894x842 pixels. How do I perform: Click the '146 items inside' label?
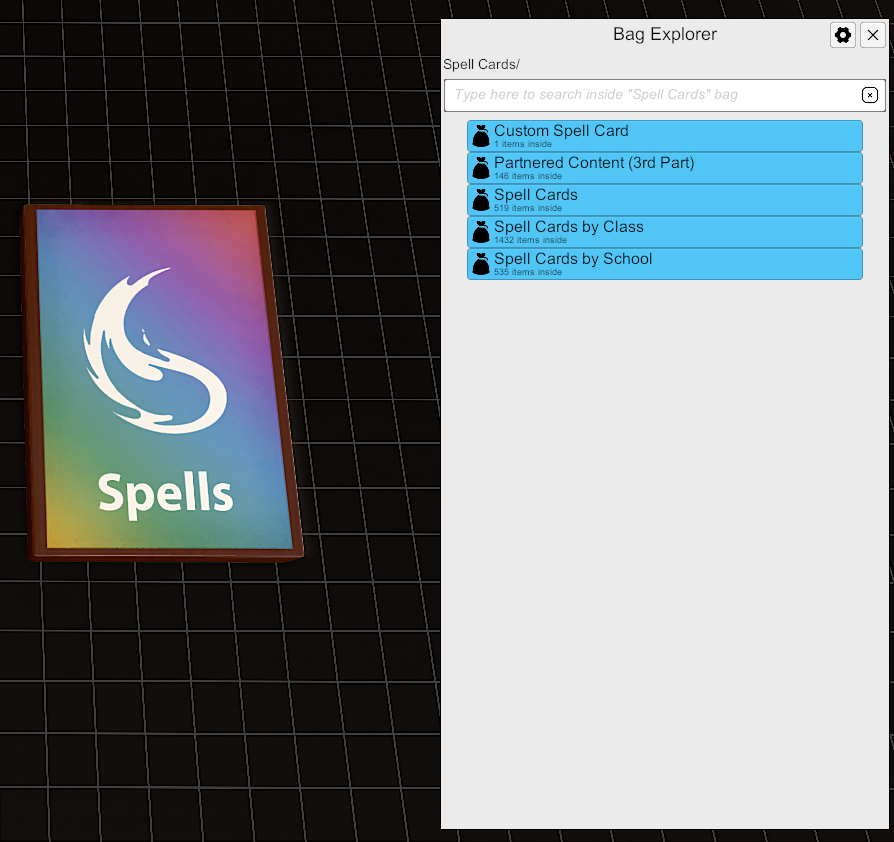(x=528, y=176)
